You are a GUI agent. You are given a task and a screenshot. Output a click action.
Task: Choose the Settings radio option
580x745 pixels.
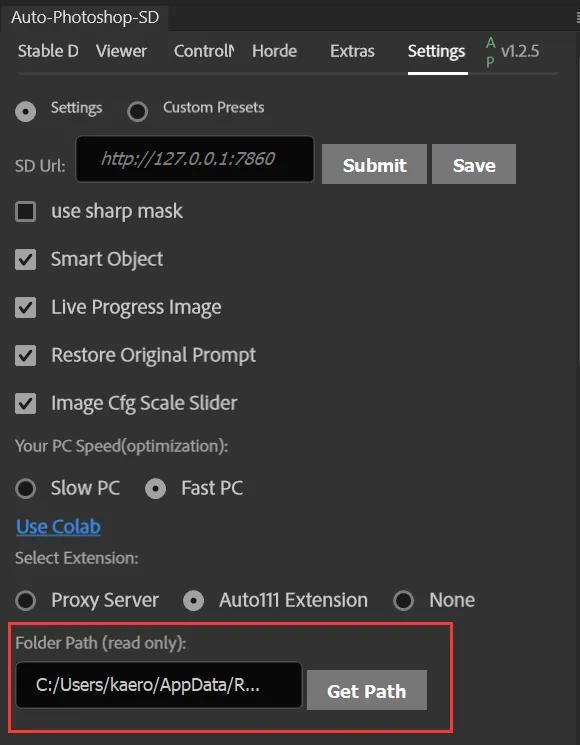coord(26,112)
